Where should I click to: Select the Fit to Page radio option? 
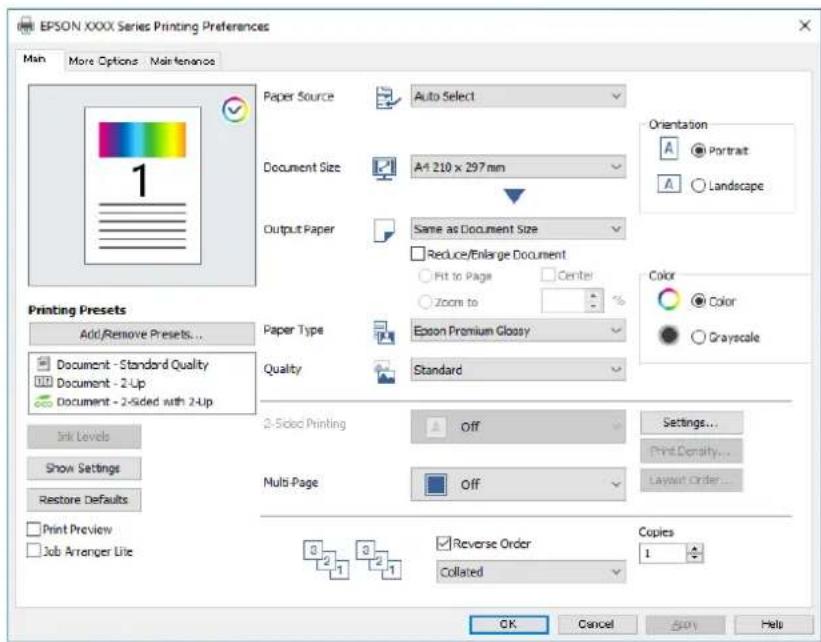(425, 276)
